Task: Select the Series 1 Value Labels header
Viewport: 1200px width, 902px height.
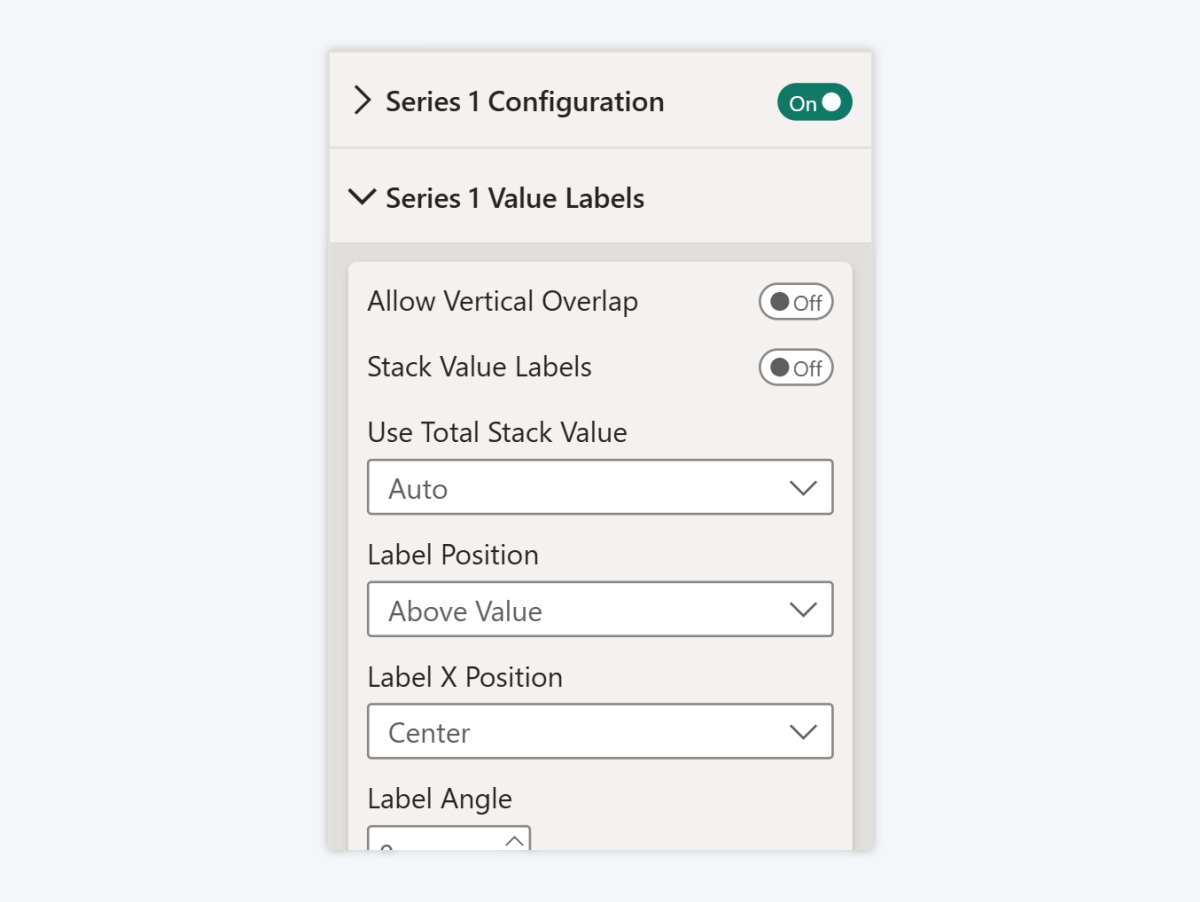Action: [x=514, y=197]
